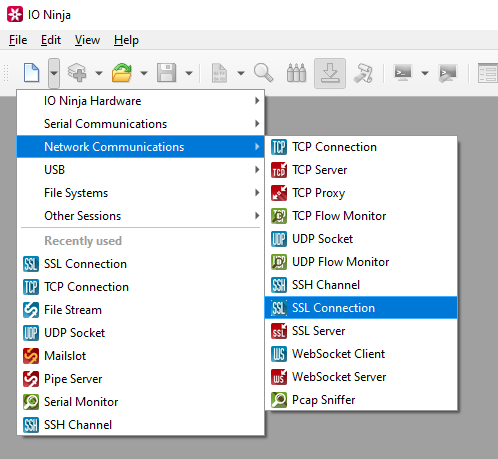The height and width of the screenshot is (459, 498).
Task: Select Pcap Sniffer session
Action: (x=361, y=400)
